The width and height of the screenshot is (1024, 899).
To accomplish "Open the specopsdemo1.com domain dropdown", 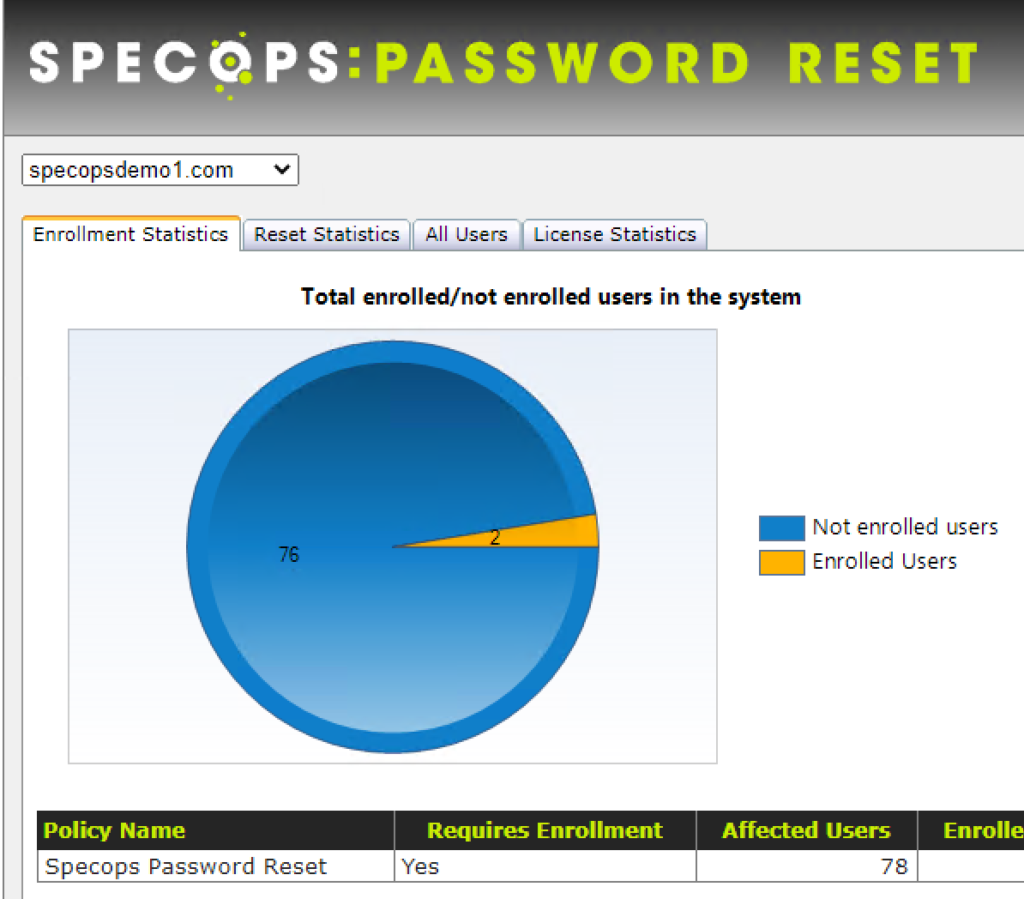I will pos(160,170).
